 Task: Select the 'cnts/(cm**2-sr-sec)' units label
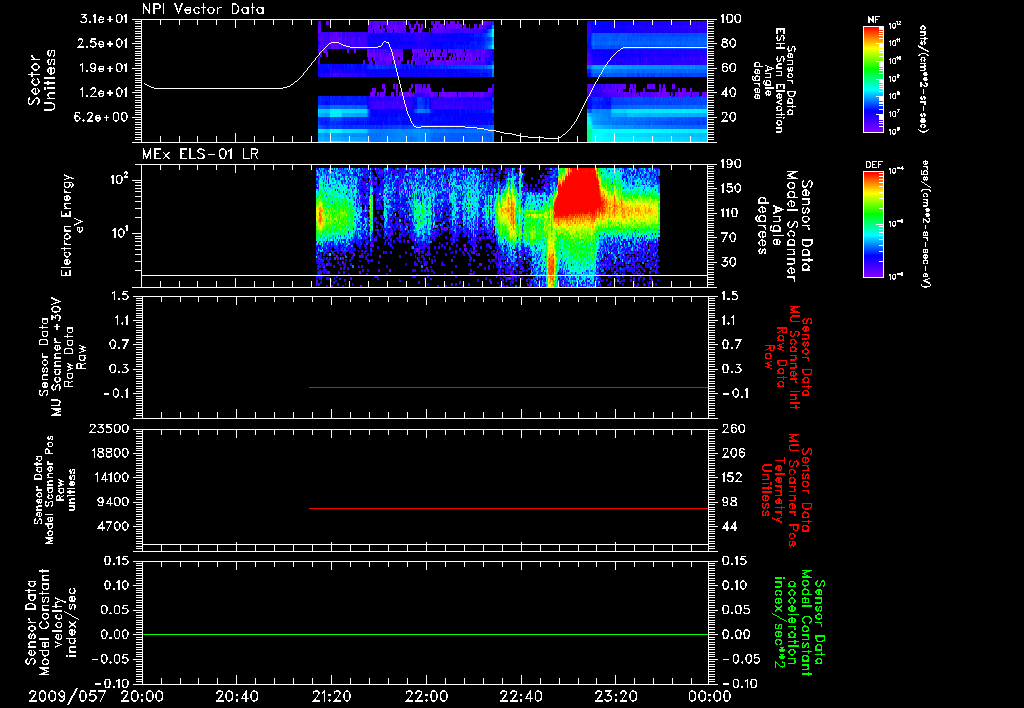click(x=923, y=78)
